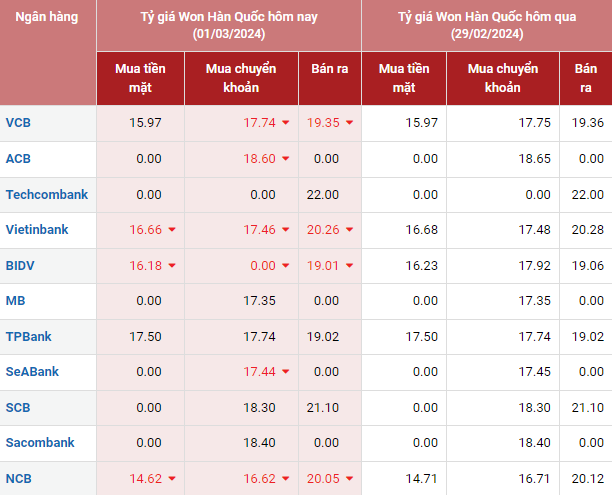Click the red arrow beside ACB 18.60

[x=285, y=159]
